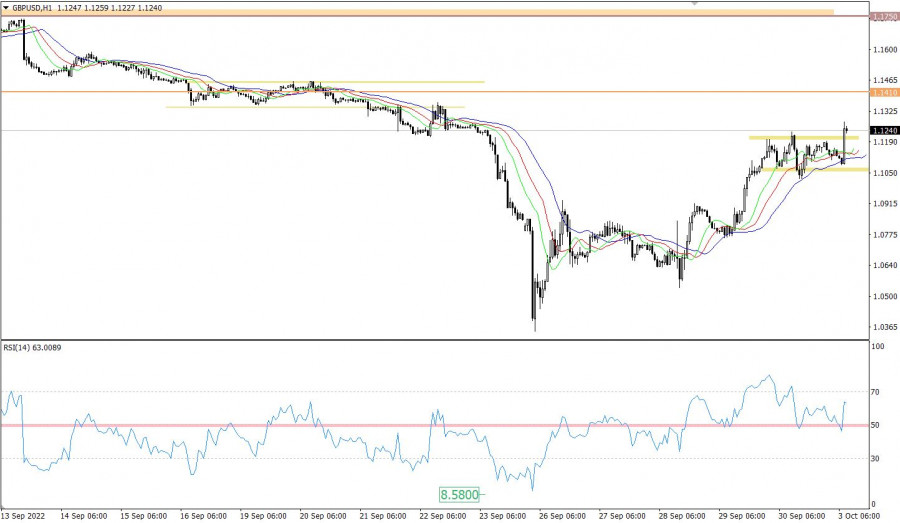Click the 1.1600 price axis label

884,49
